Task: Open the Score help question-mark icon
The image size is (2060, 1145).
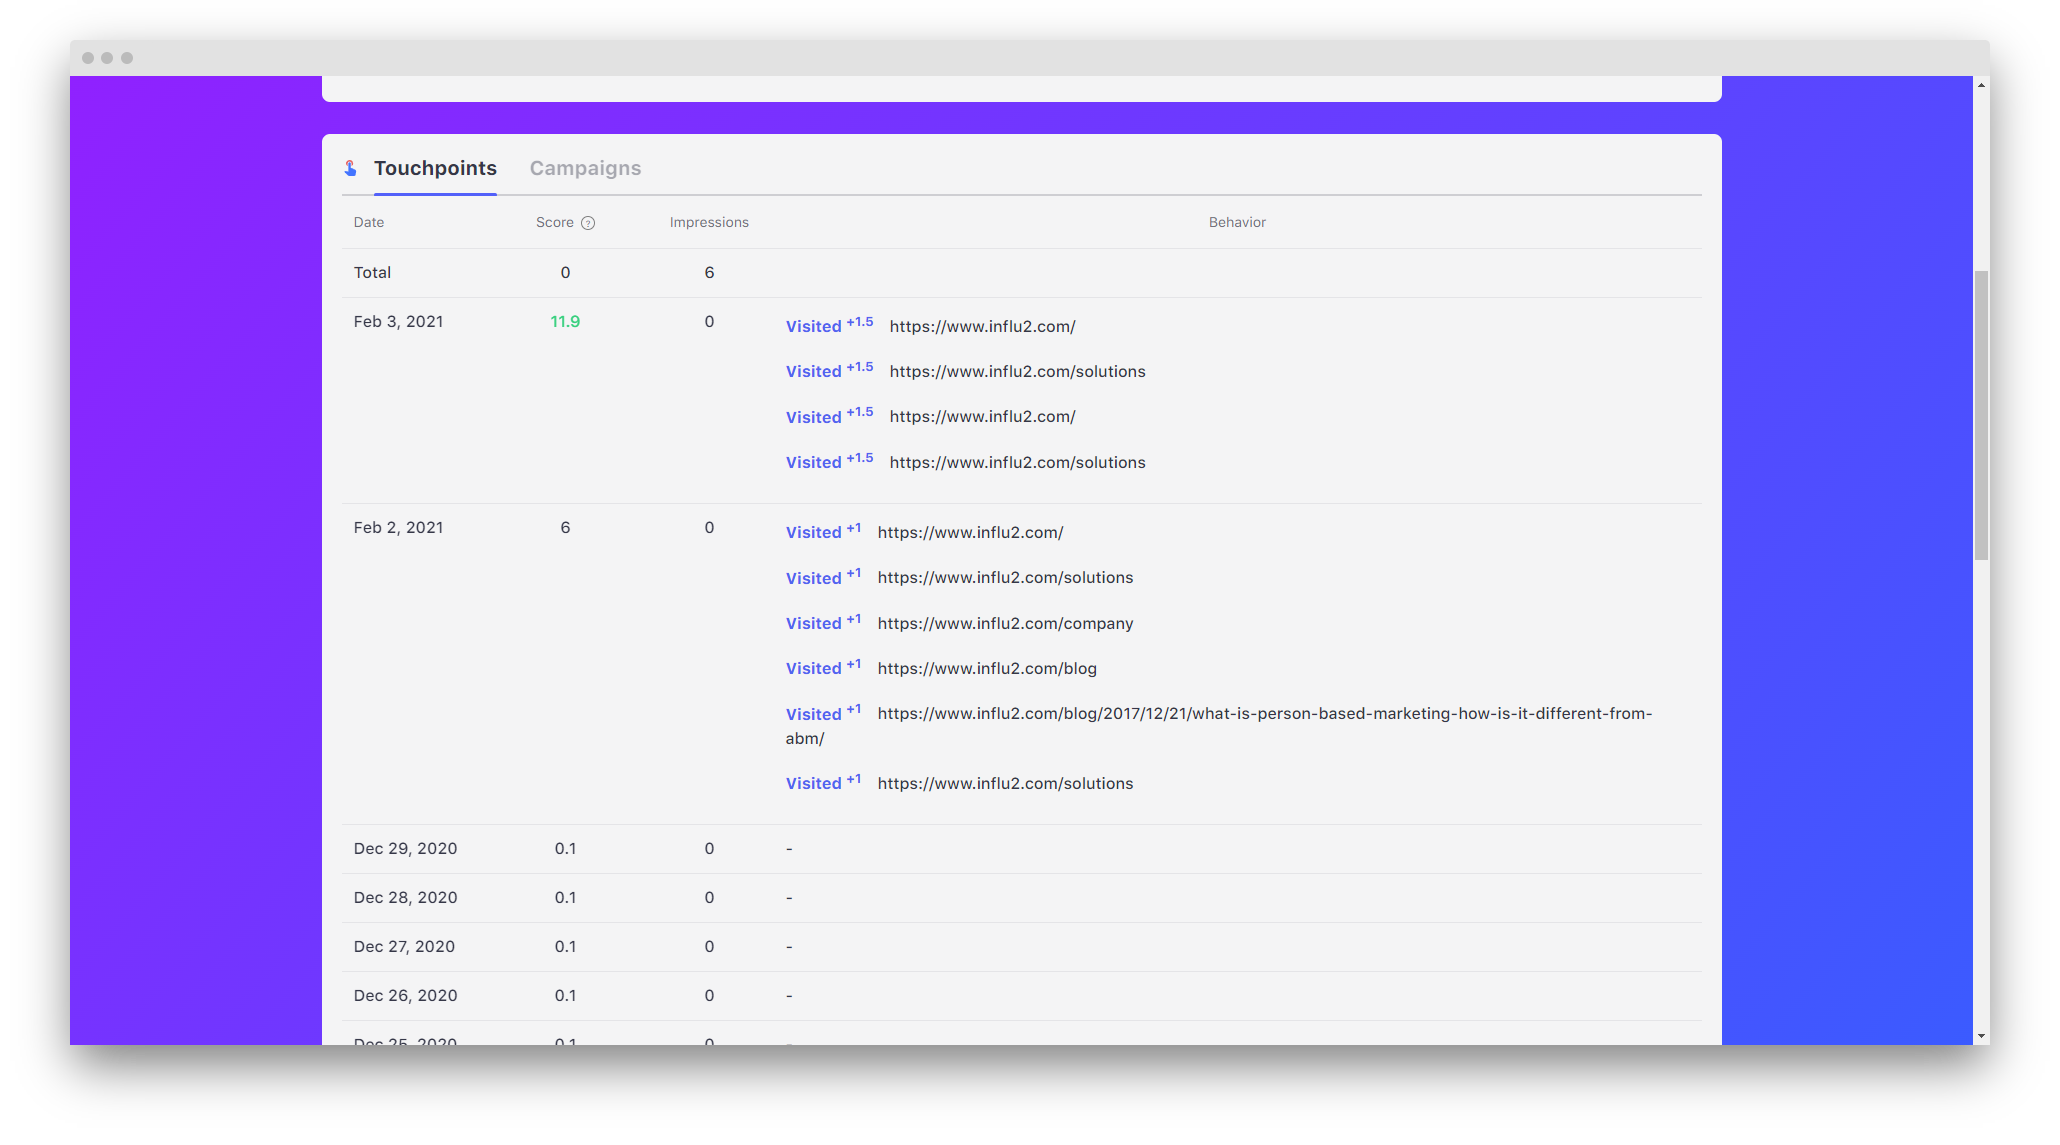Action: click(x=588, y=223)
